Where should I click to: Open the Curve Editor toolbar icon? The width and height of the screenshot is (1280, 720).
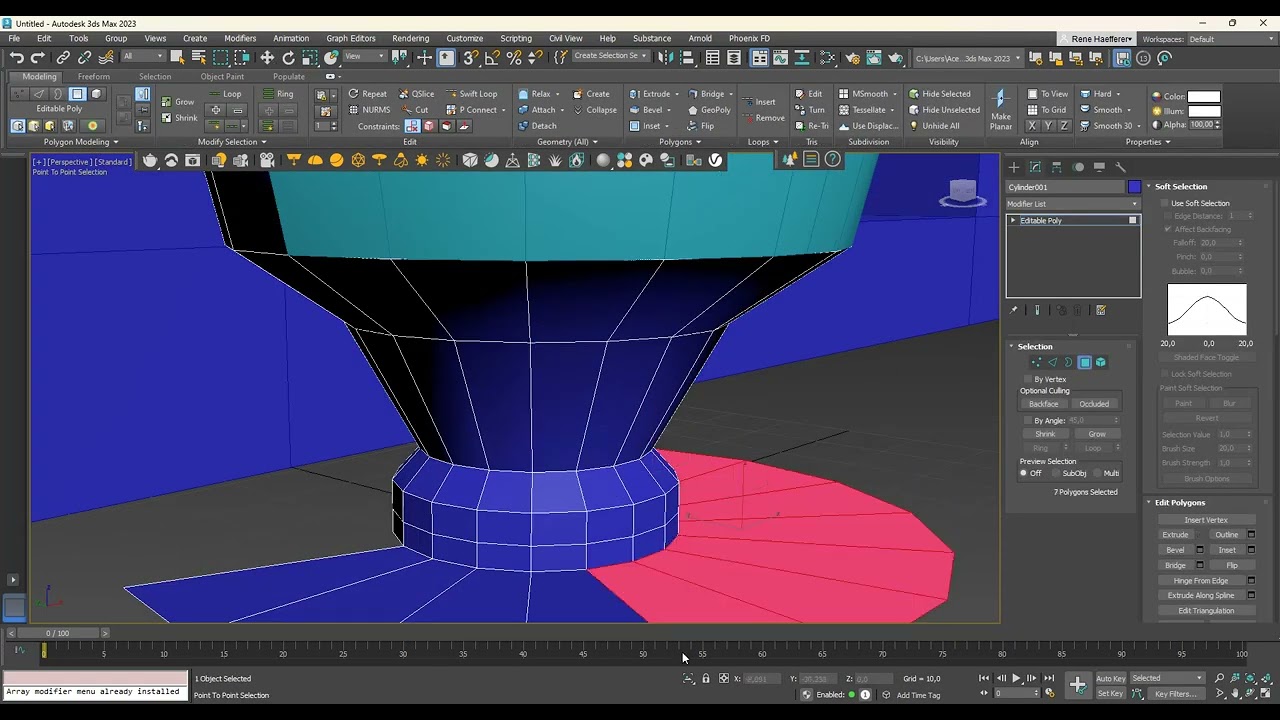(781, 58)
